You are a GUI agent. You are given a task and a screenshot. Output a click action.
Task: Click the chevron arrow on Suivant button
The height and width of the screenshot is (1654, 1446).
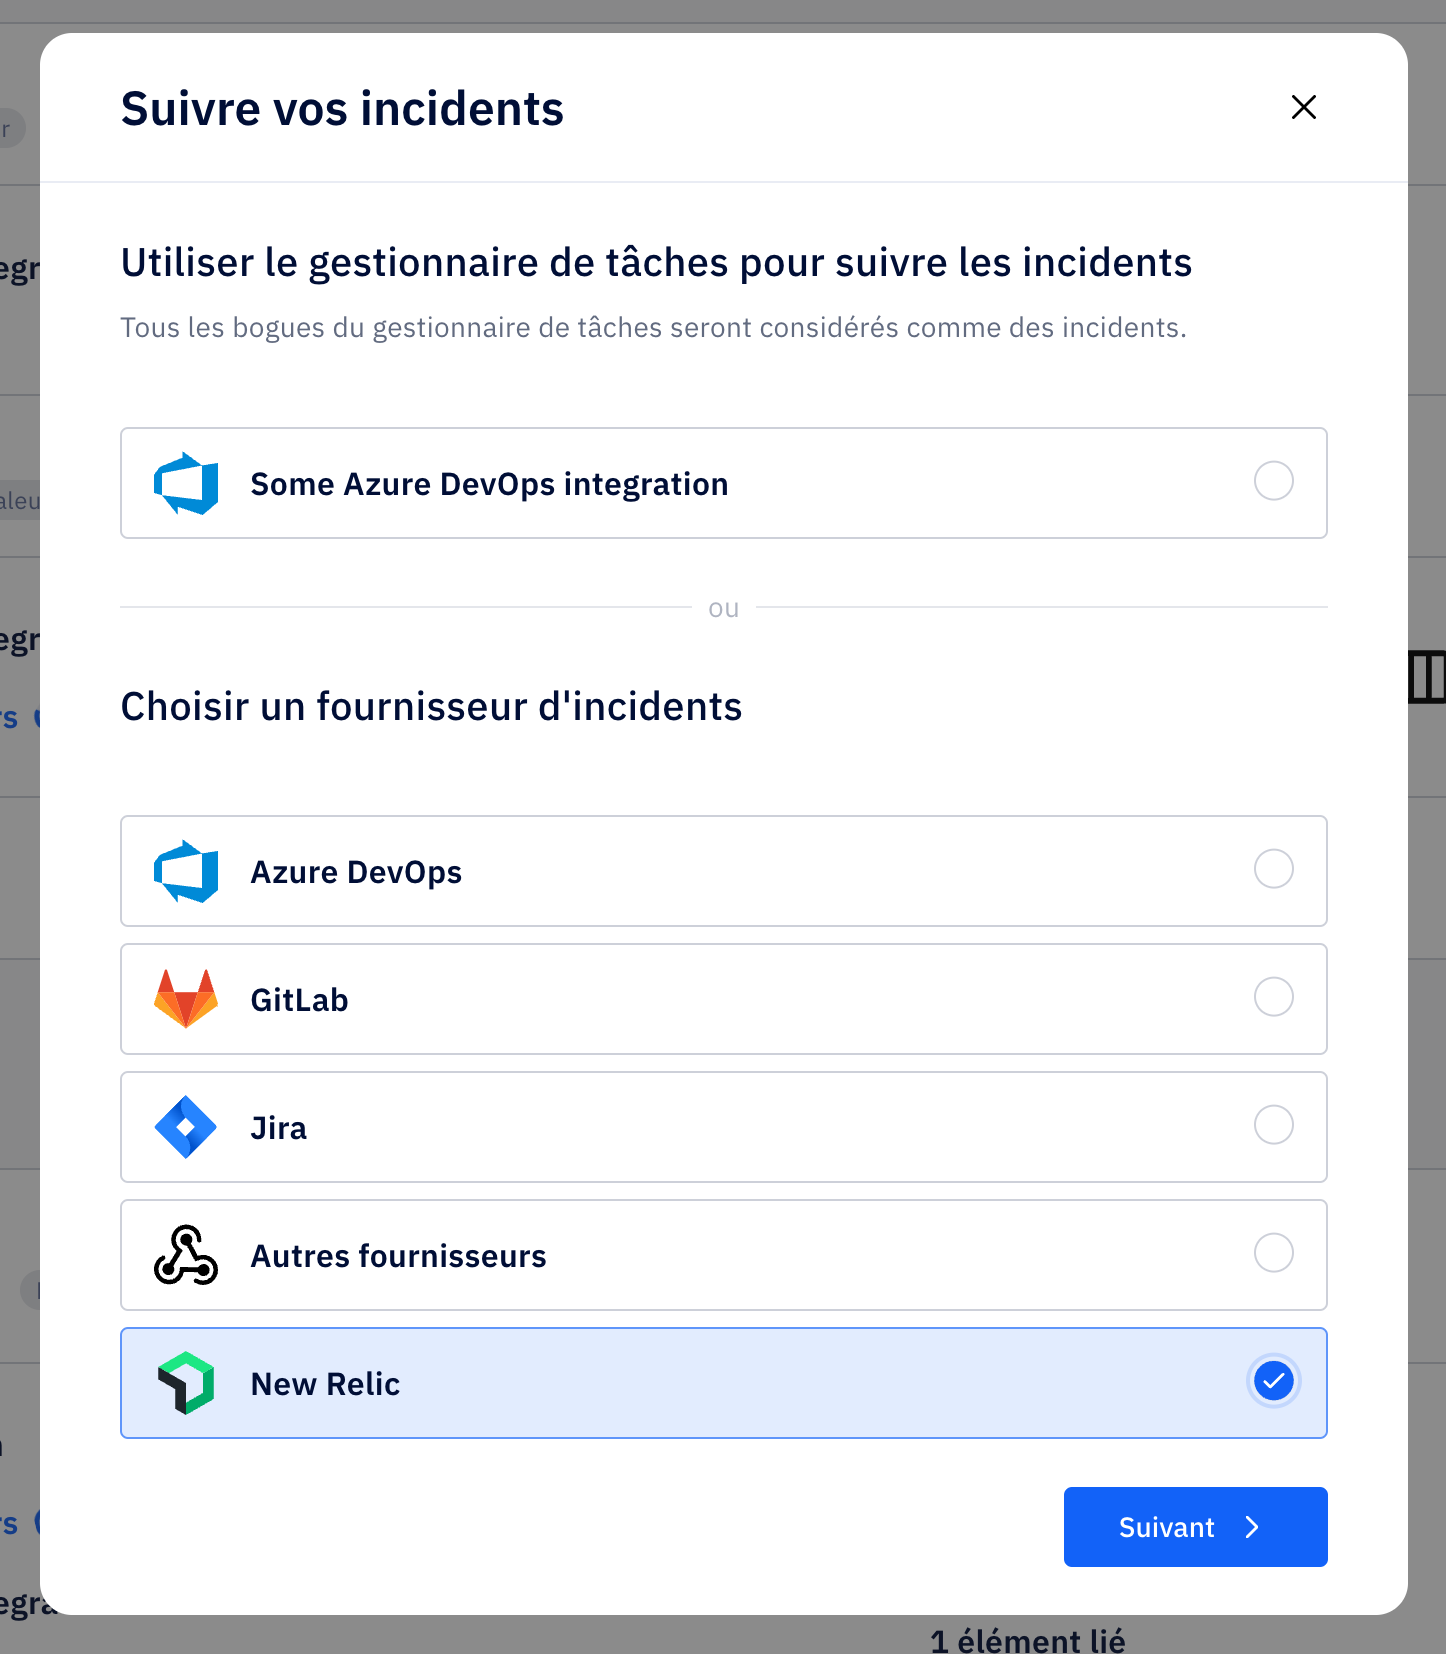pos(1252,1527)
